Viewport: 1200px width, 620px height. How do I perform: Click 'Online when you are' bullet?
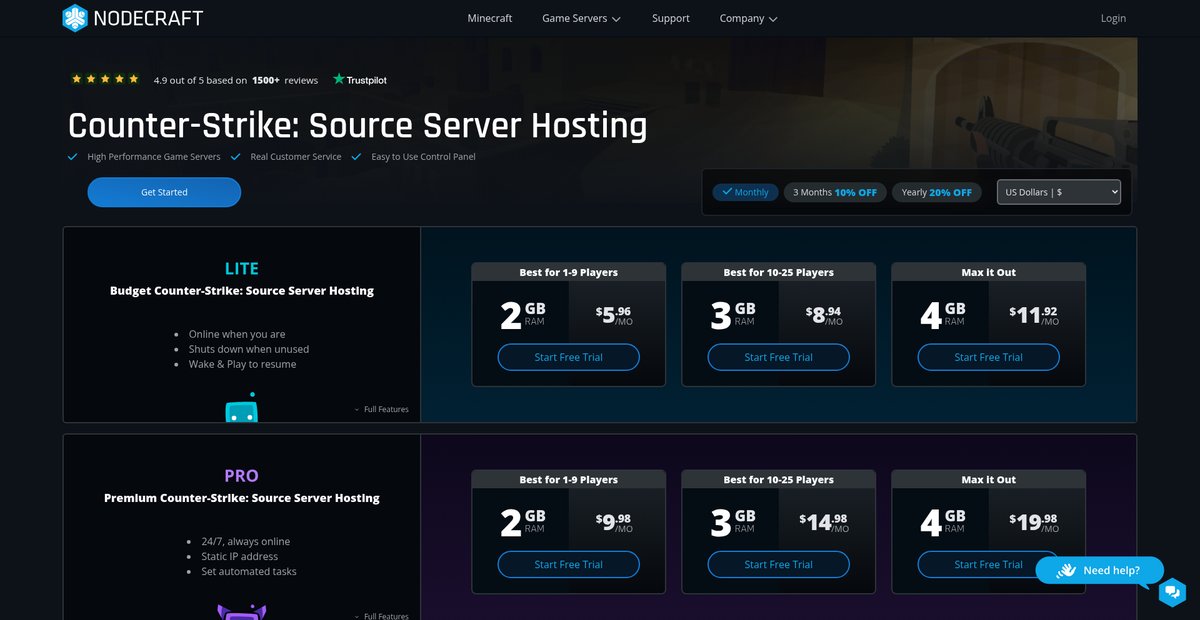pos(237,334)
